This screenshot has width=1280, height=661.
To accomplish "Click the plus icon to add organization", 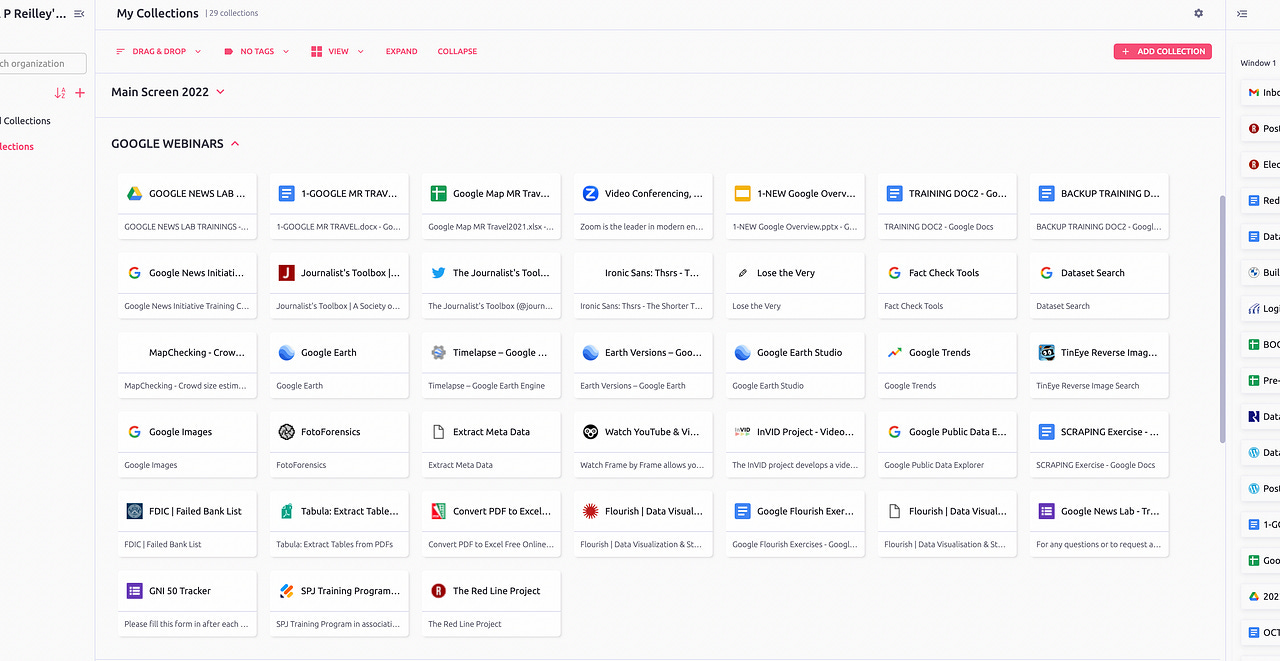I will click(80, 93).
